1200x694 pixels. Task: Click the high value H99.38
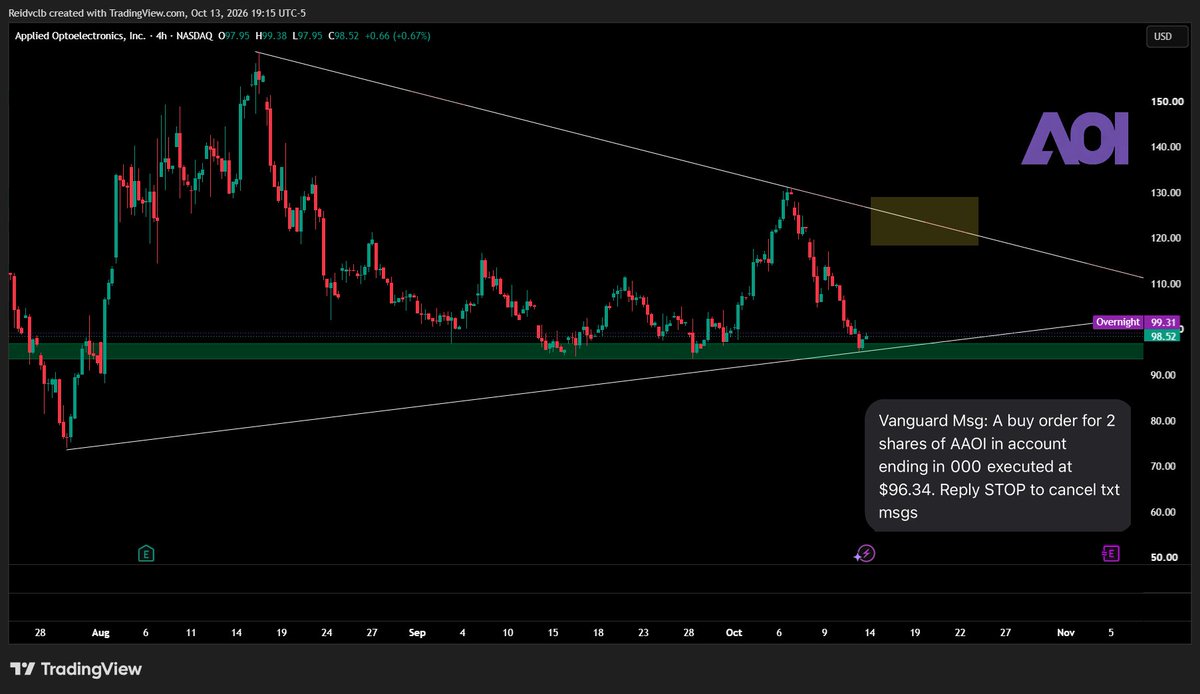click(x=273, y=36)
